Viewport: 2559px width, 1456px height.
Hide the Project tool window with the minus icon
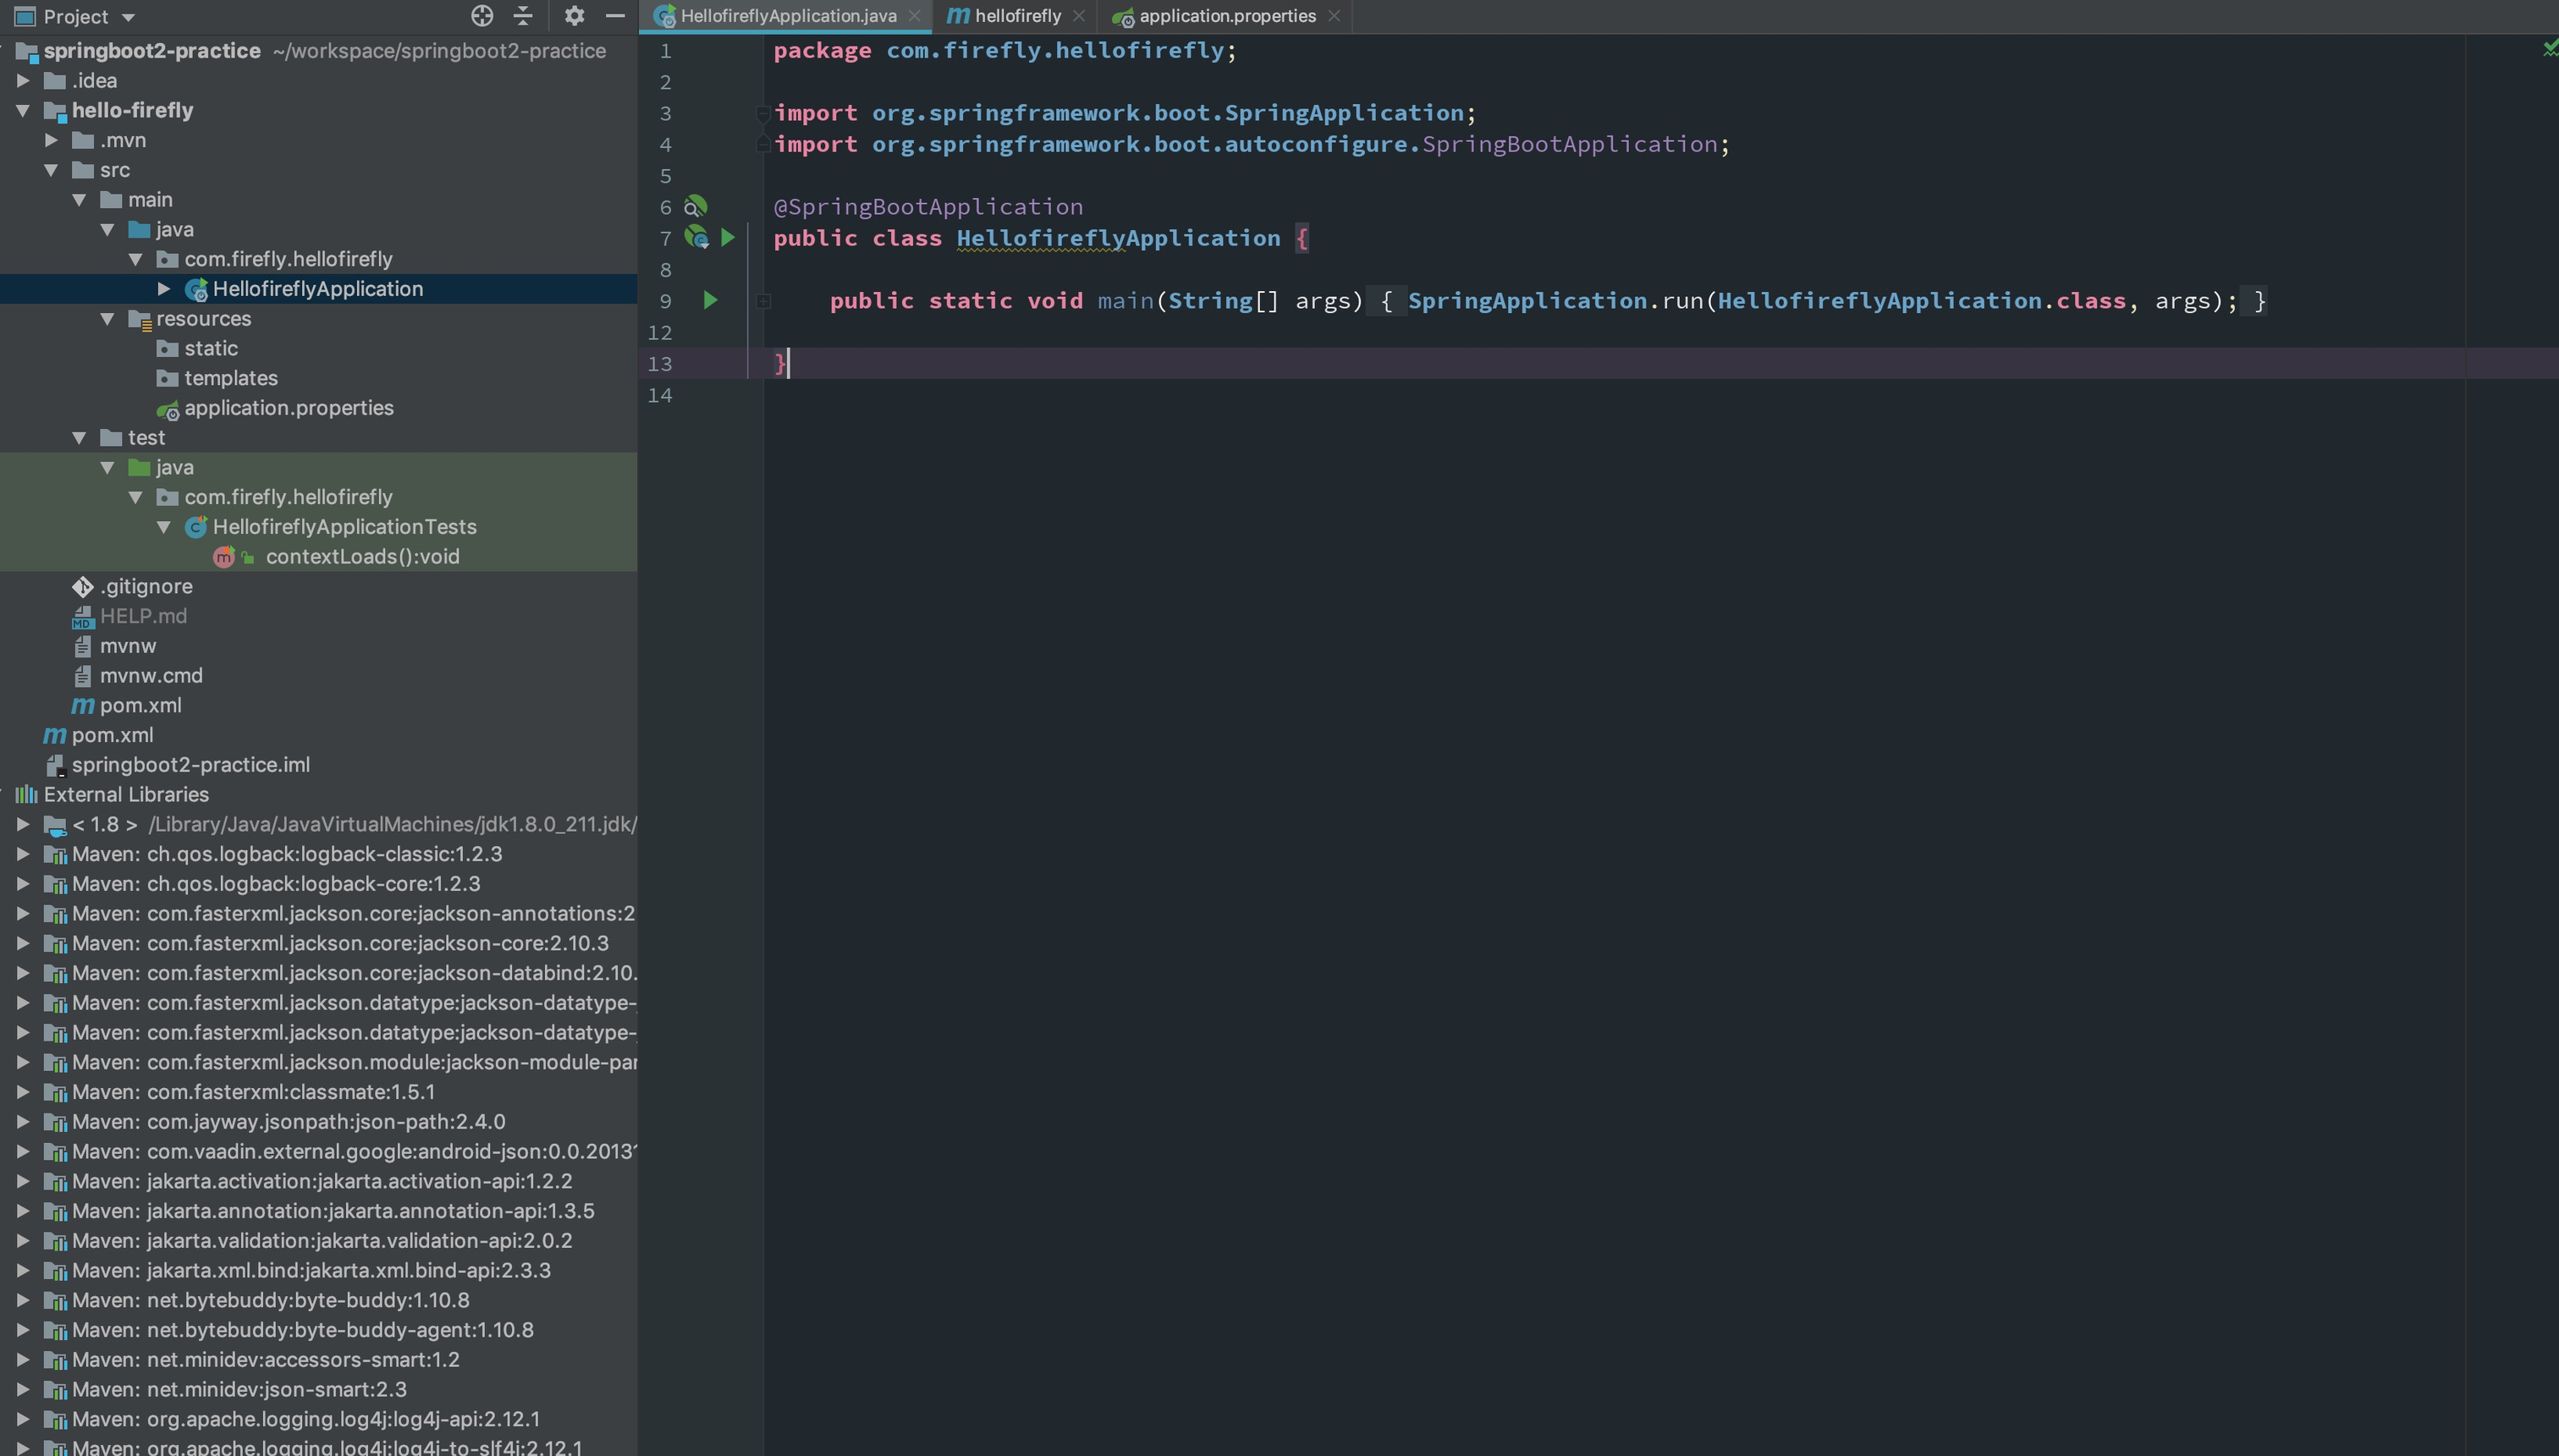(615, 16)
